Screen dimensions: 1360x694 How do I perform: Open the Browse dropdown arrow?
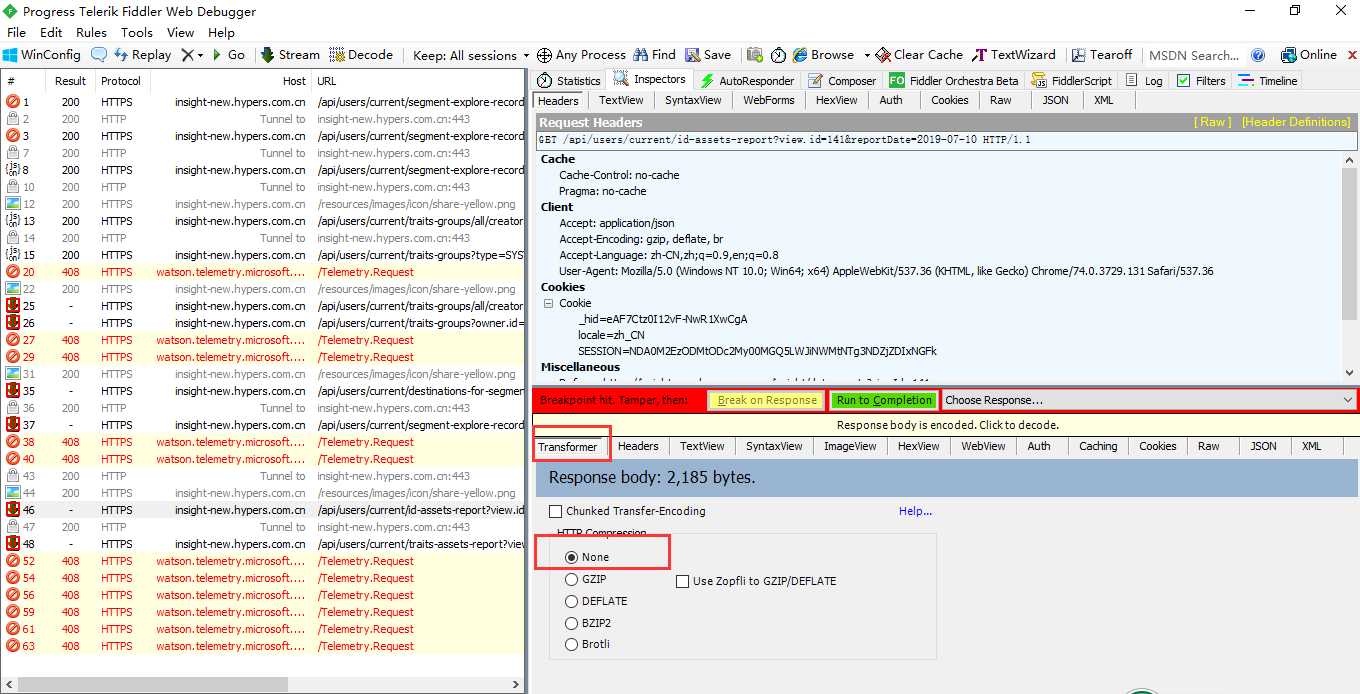867,55
